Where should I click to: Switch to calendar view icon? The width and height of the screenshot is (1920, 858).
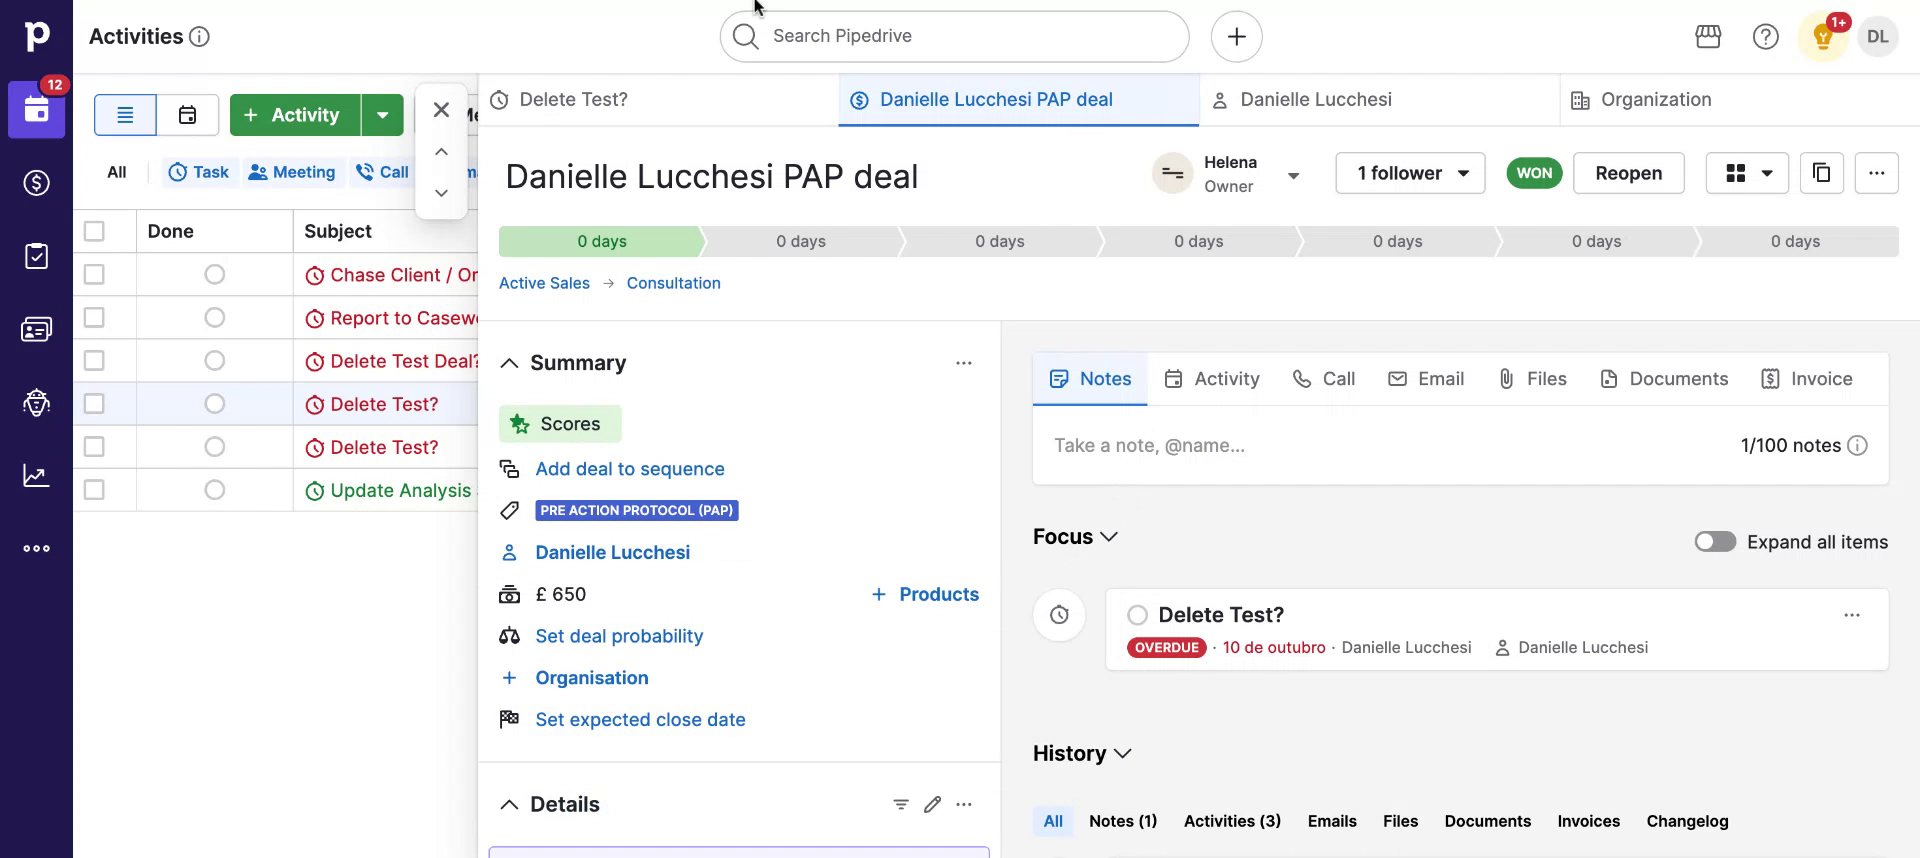[187, 115]
